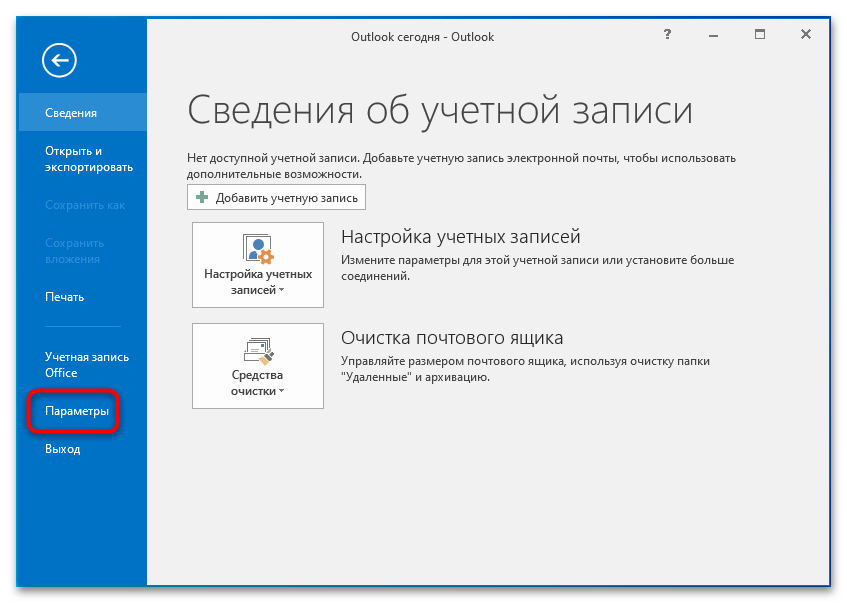Viewport: 847px width, 603px height.
Task: Click the account settings person-gear icon
Action: 258,249
